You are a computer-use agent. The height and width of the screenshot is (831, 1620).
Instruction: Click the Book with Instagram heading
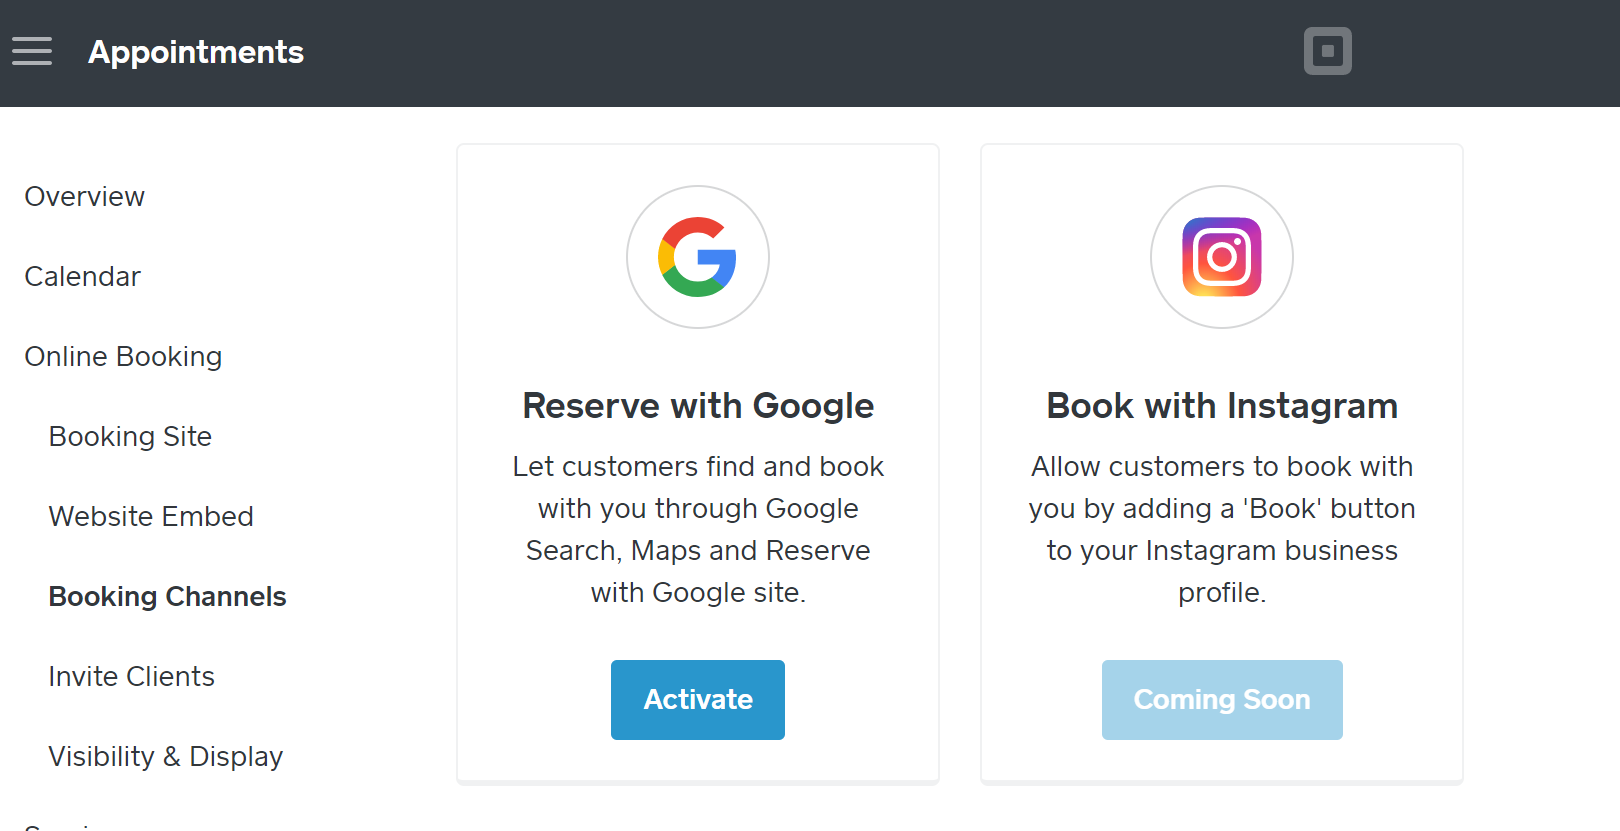pyautogui.click(x=1221, y=406)
